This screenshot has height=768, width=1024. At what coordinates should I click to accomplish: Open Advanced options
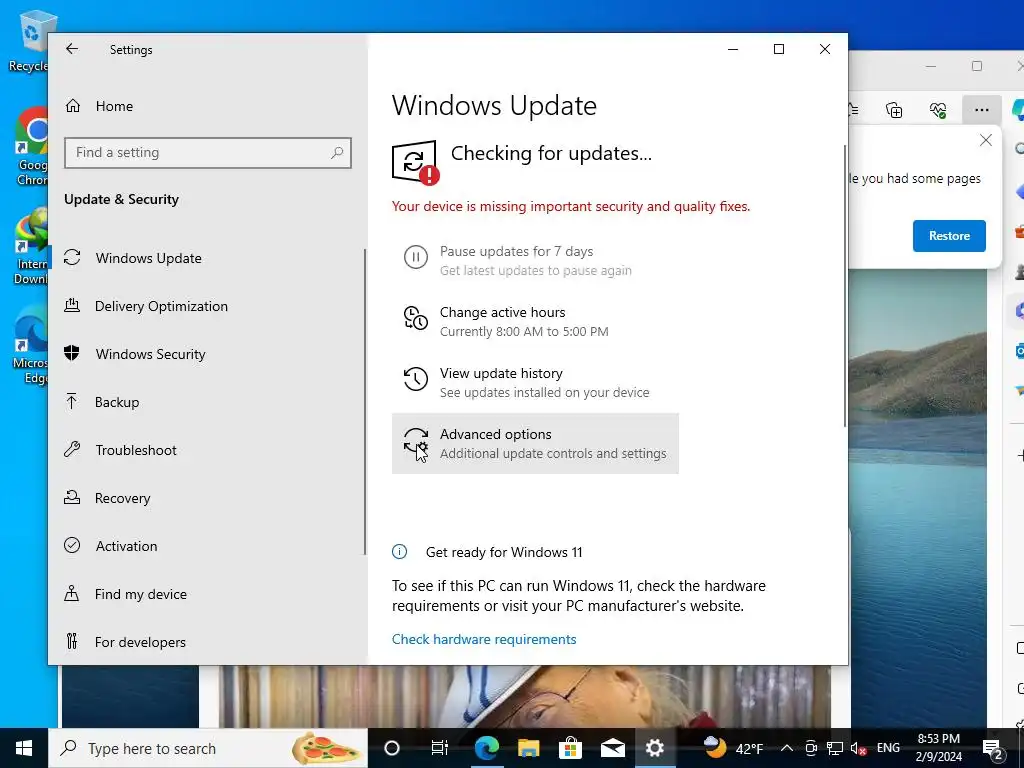click(536, 443)
